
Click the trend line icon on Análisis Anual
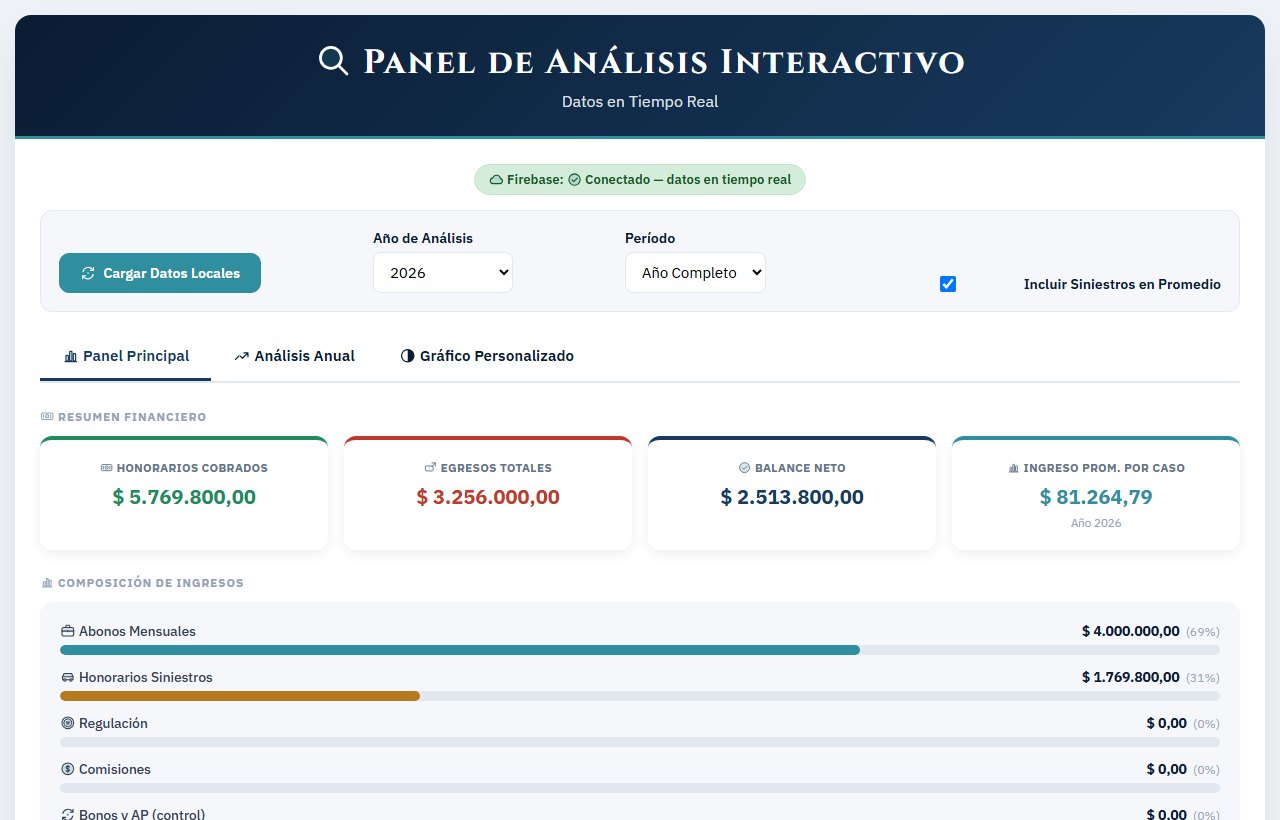pyautogui.click(x=242, y=356)
